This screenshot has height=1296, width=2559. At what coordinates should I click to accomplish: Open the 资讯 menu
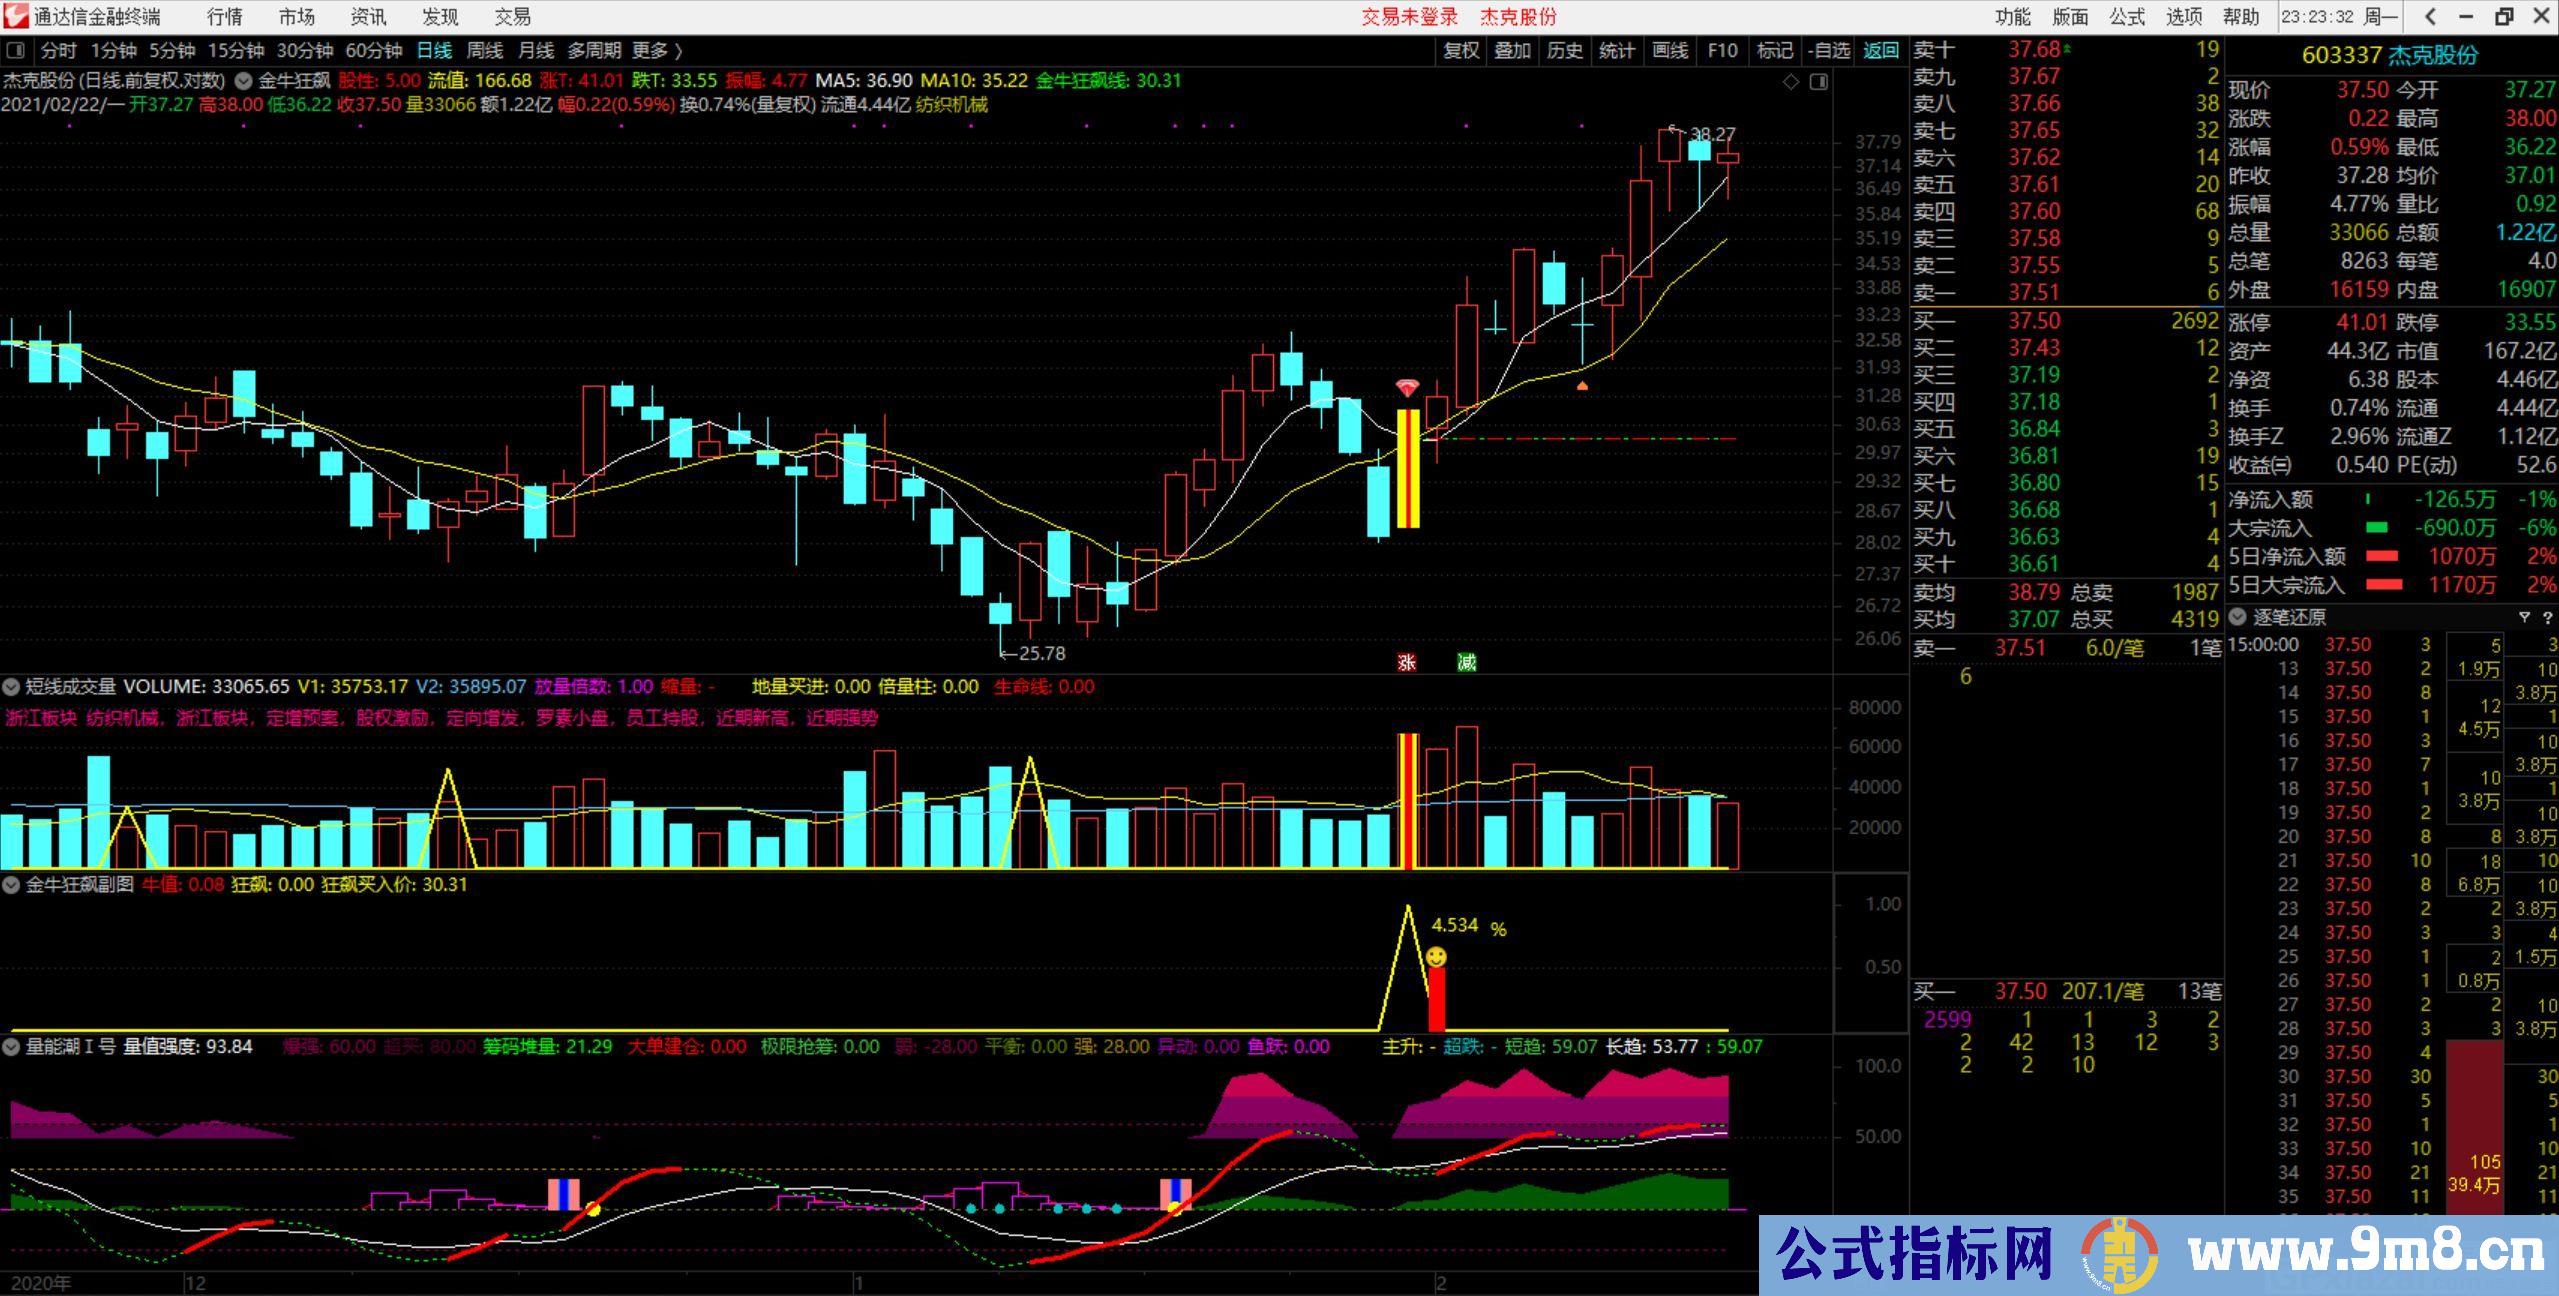pyautogui.click(x=368, y=17)
